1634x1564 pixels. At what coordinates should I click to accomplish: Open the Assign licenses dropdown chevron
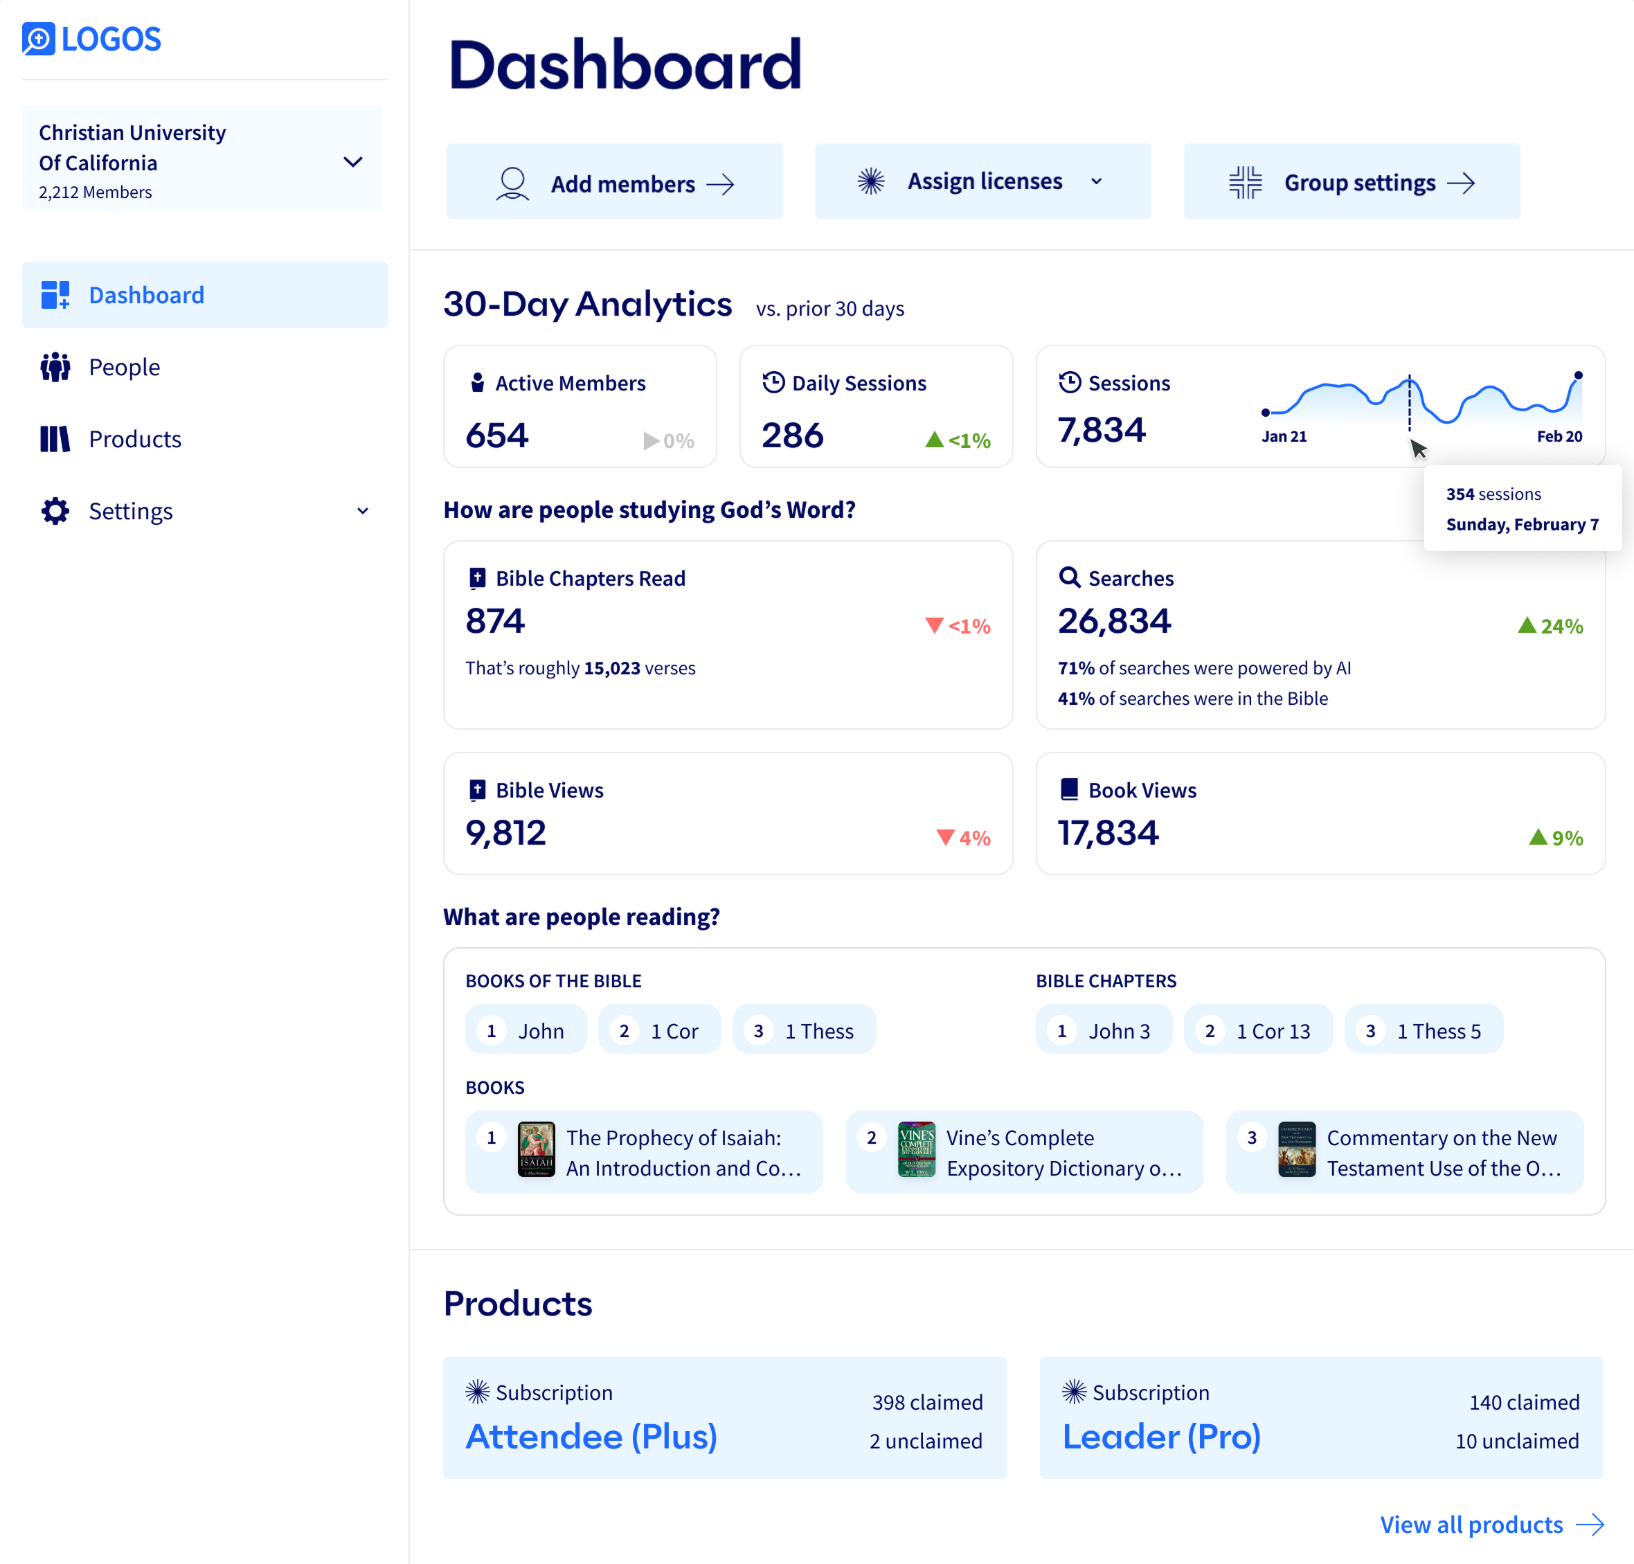pos(1097,181)
